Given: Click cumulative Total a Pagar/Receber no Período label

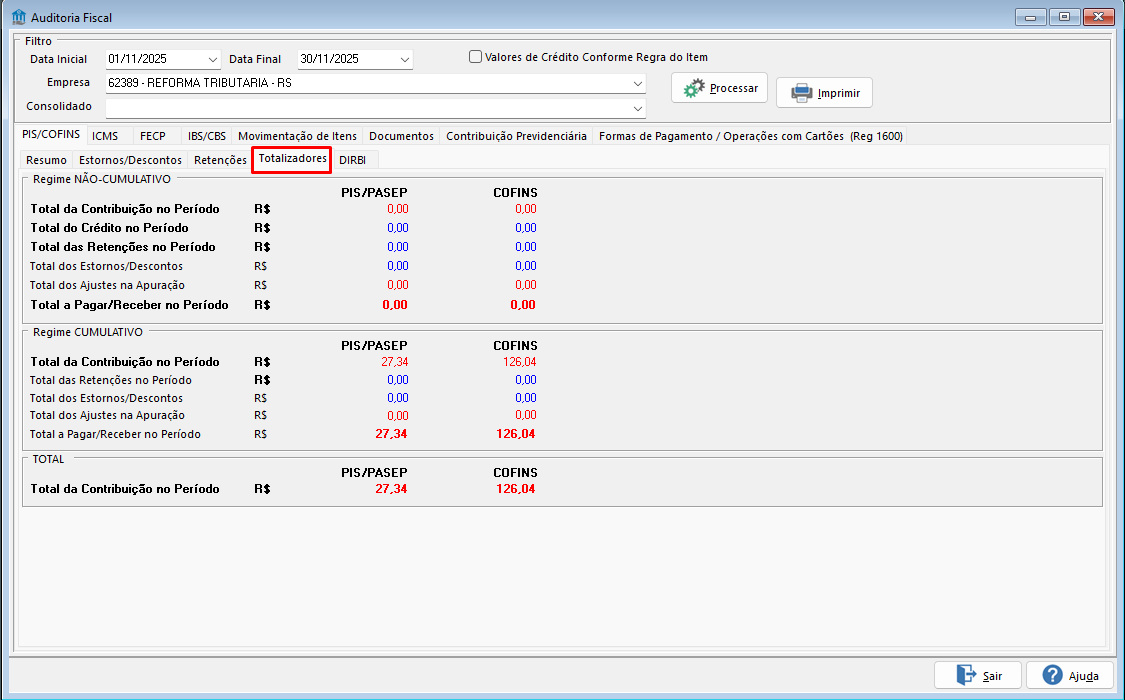Looking at the screenshot, I should pos(116,435).
